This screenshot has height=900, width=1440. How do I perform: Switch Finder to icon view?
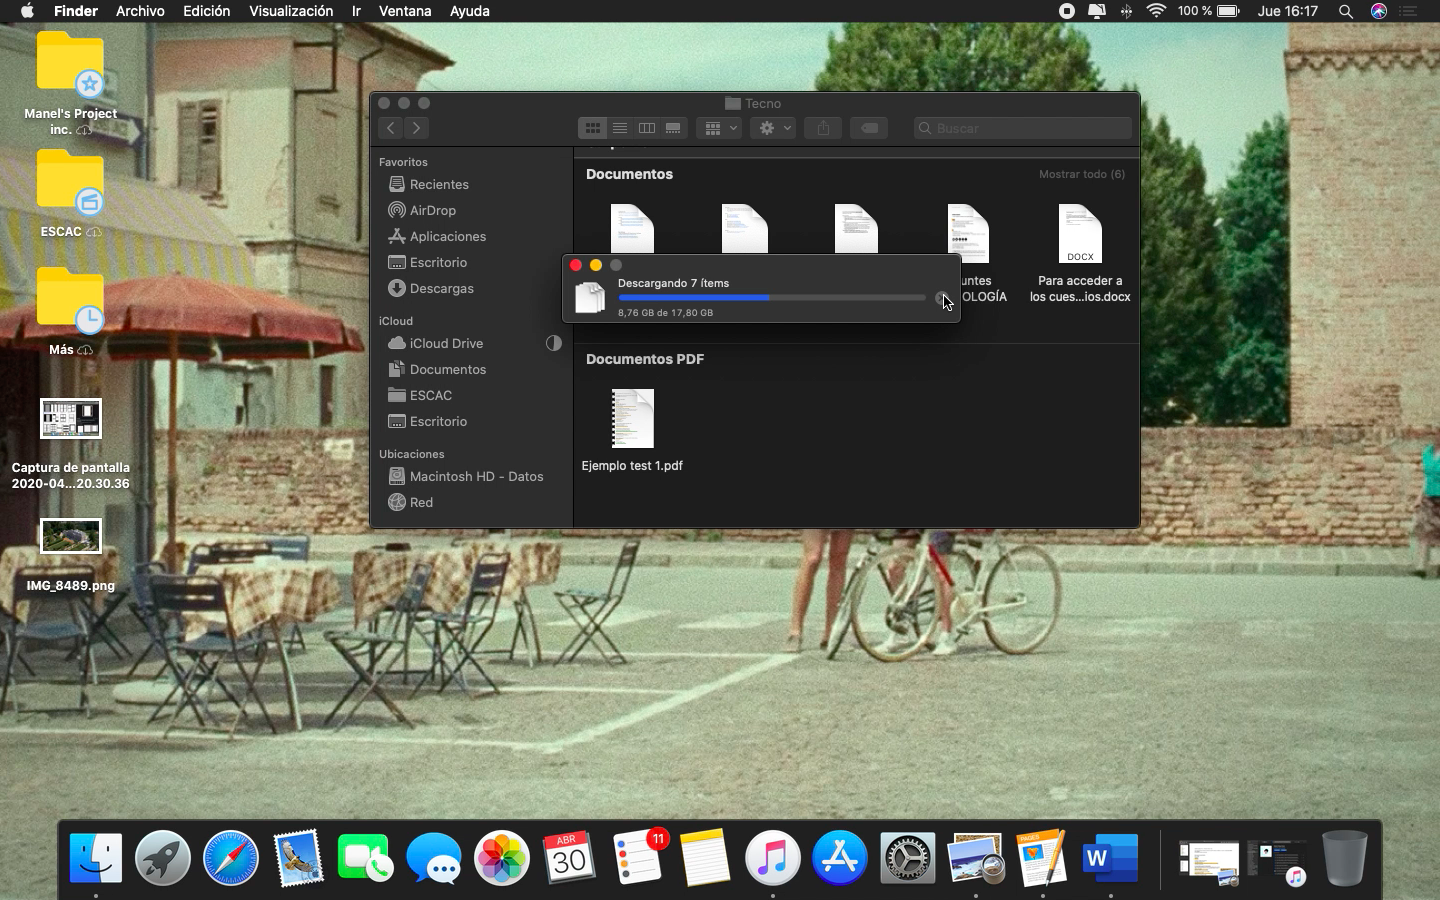[x=593, y=128]
